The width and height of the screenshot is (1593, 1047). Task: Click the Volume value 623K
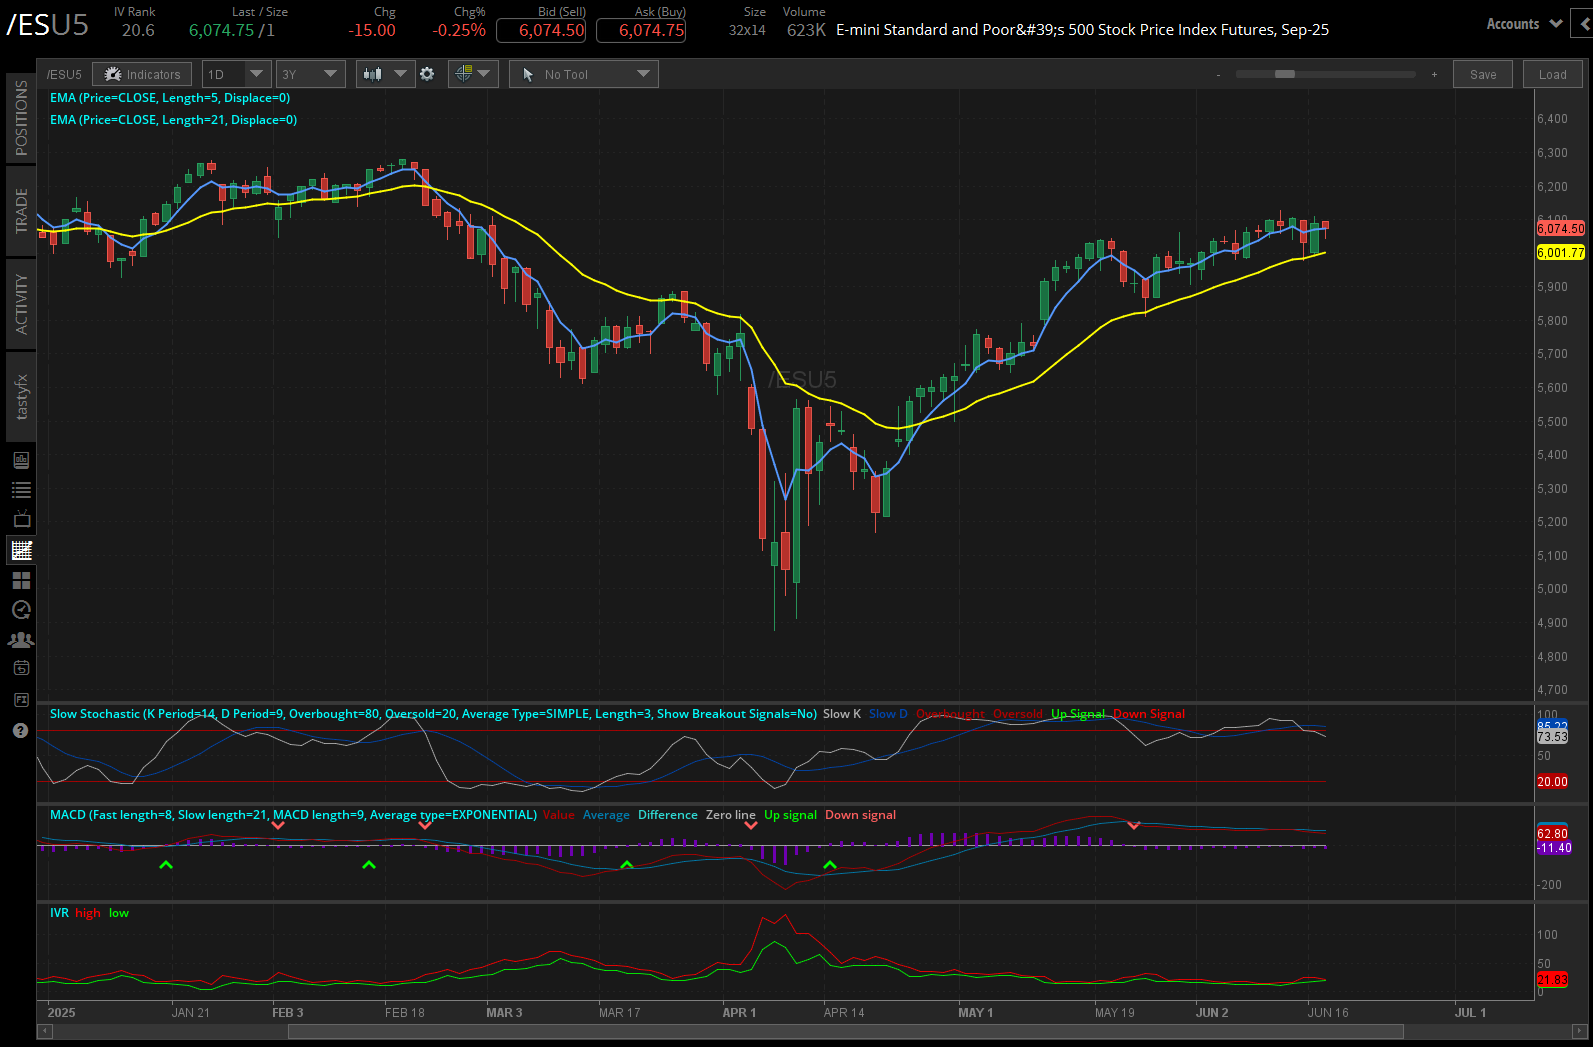(806, 31)
